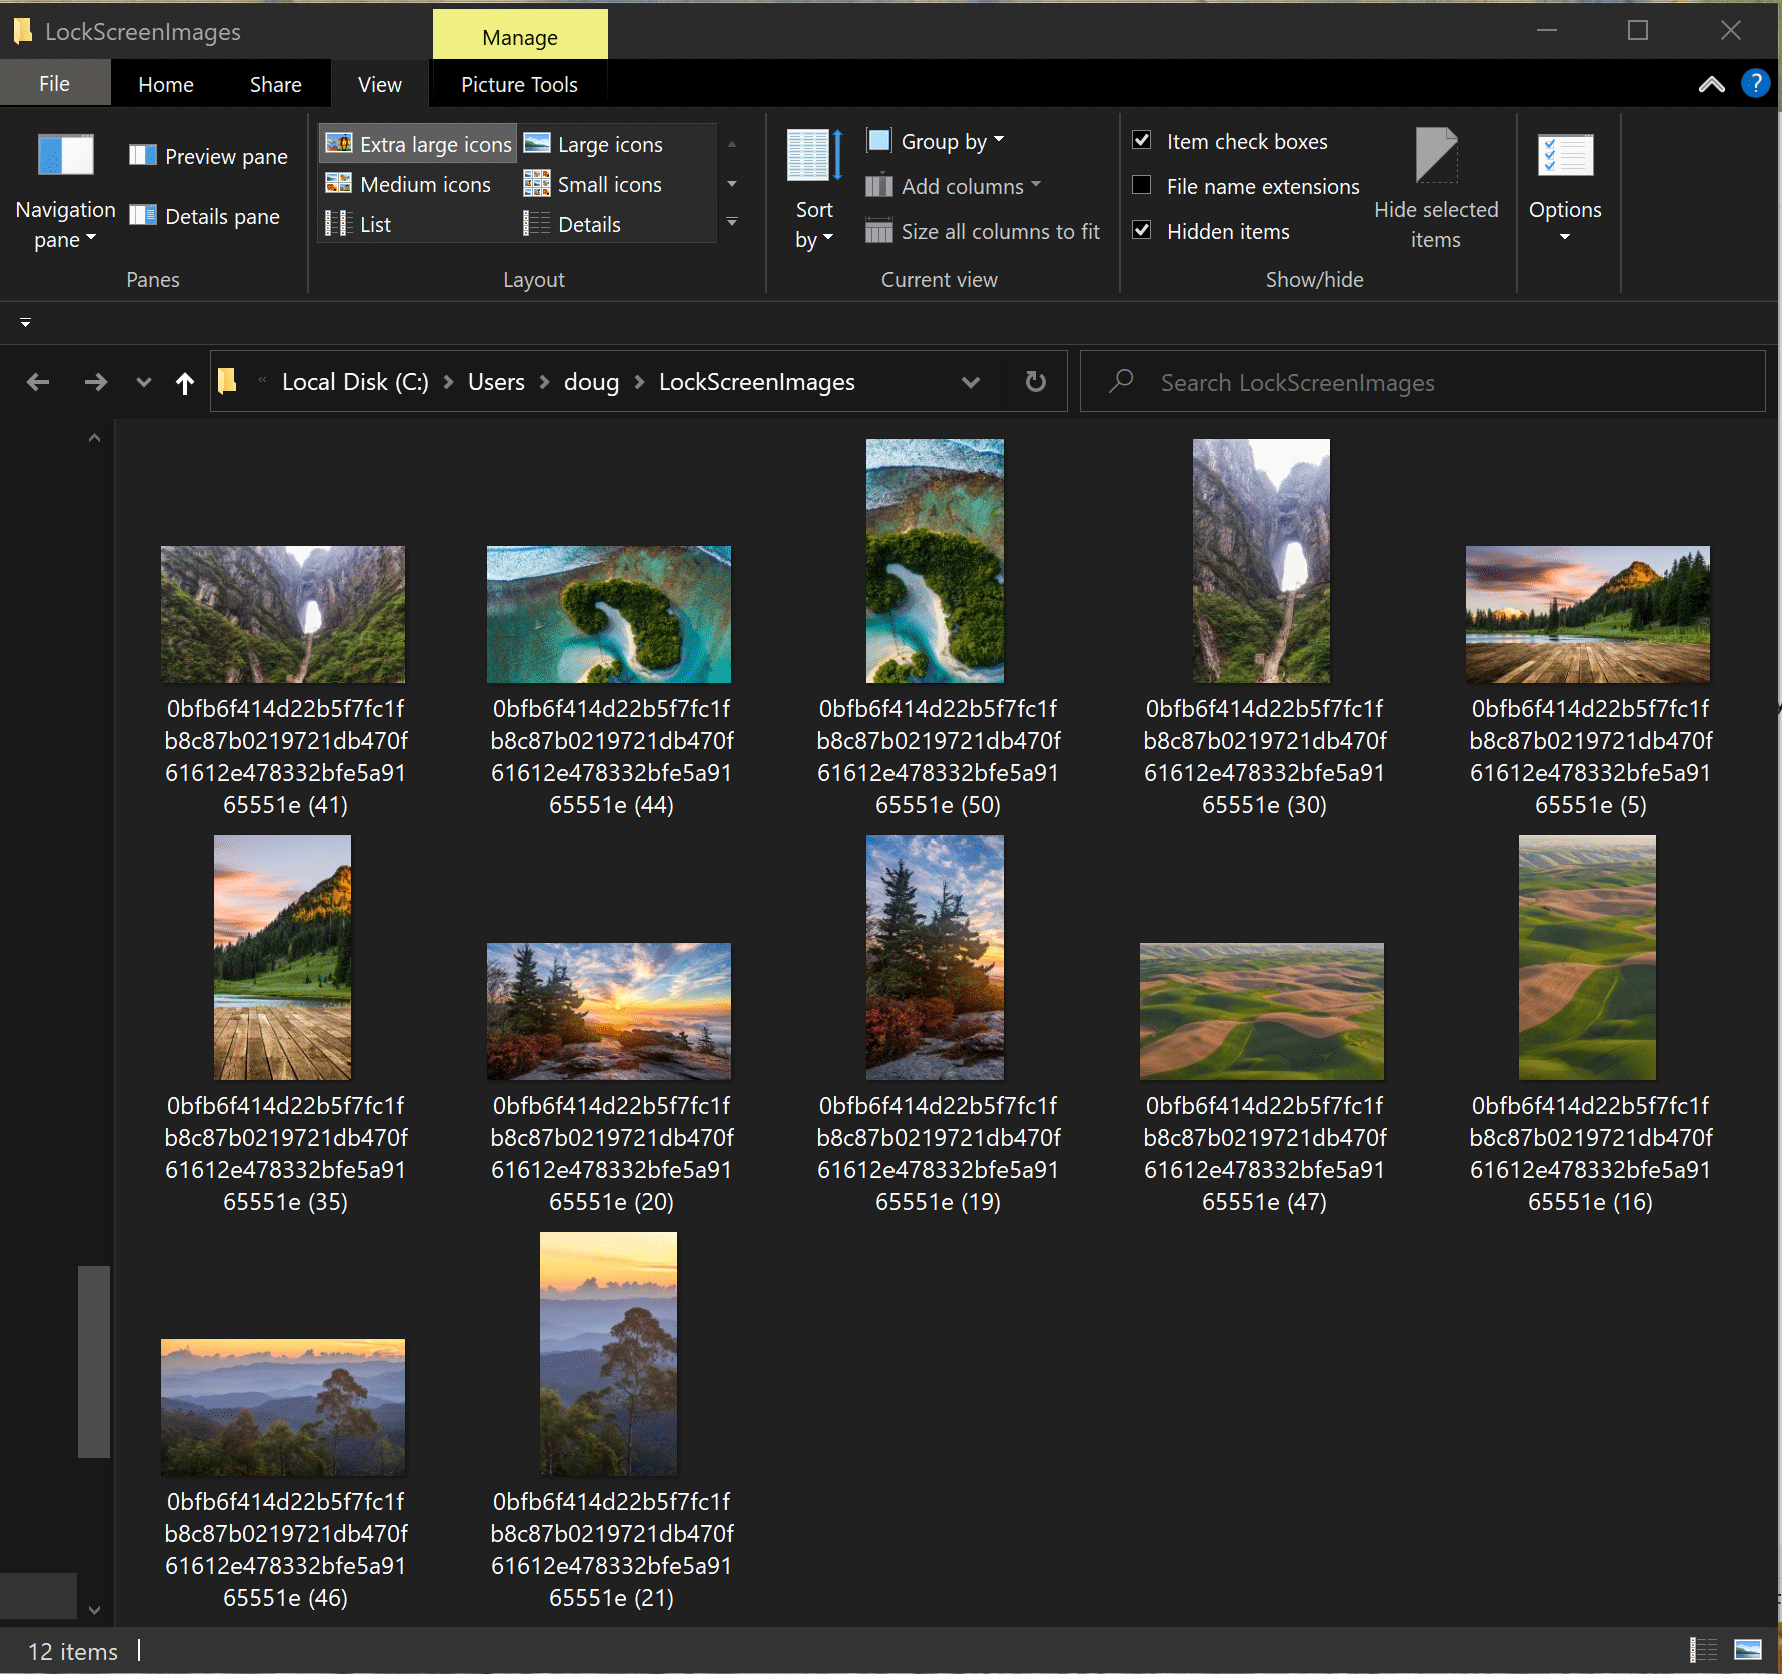Screen dimensions: 1782x1674
Task: Select the View ribbon tab
Action: (380, 84)
